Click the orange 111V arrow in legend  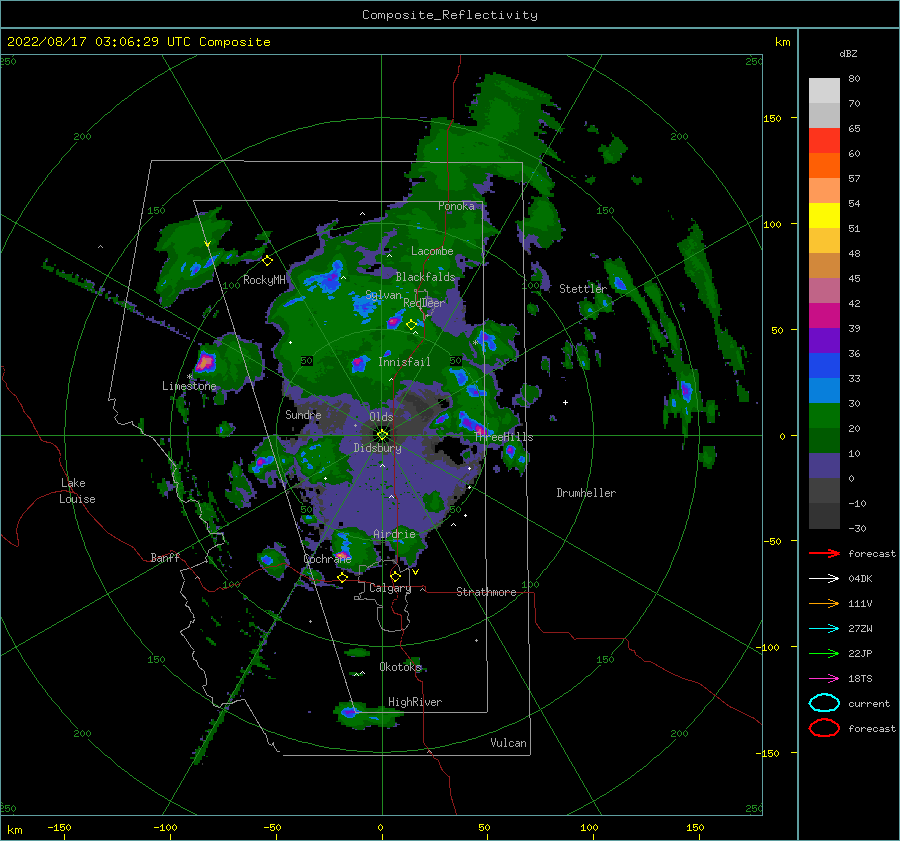click(824, 603)
